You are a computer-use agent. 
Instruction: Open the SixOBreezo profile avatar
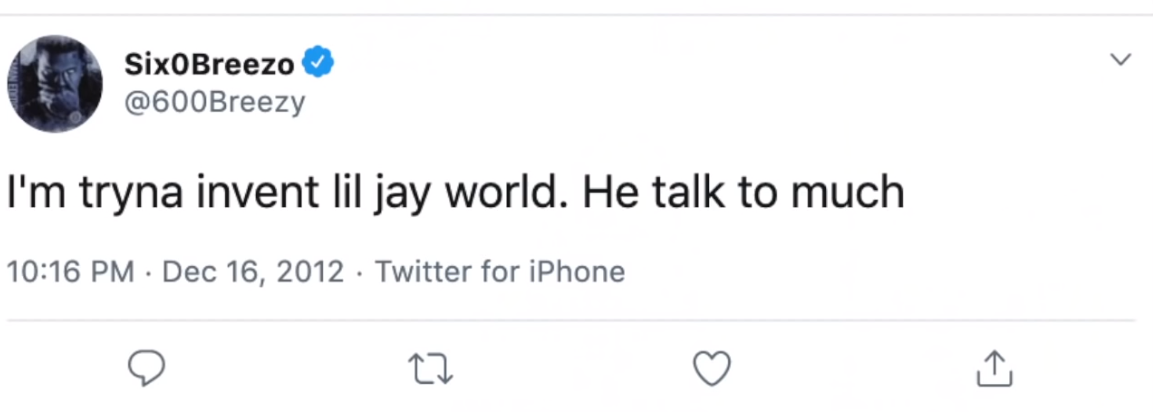(55, 84)
